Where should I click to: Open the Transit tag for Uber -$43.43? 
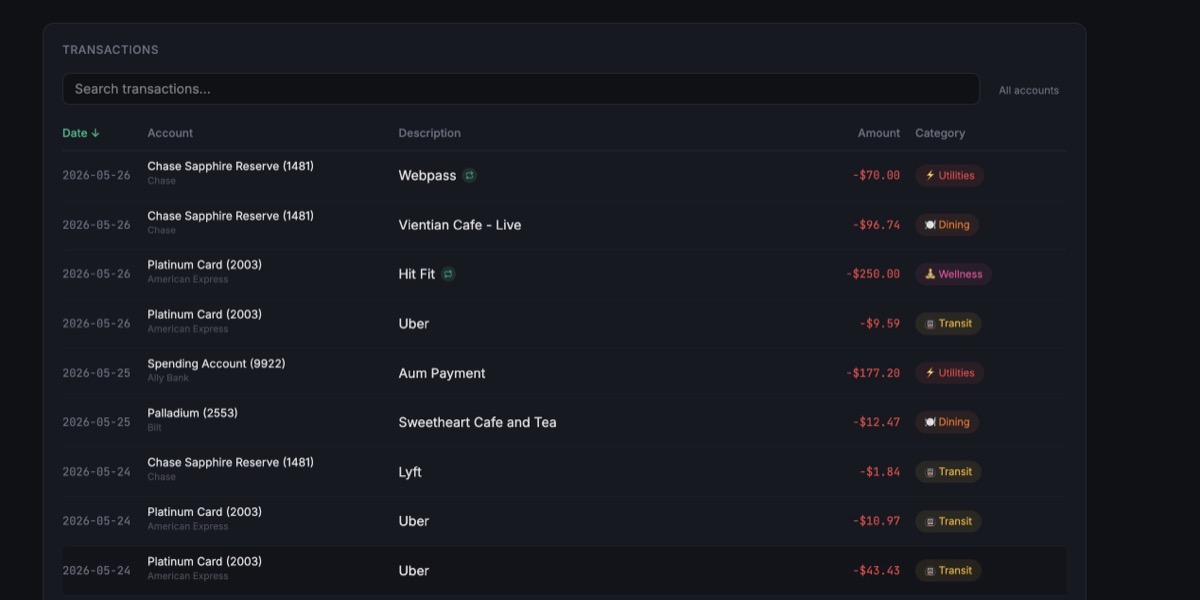tap(948, 571)
